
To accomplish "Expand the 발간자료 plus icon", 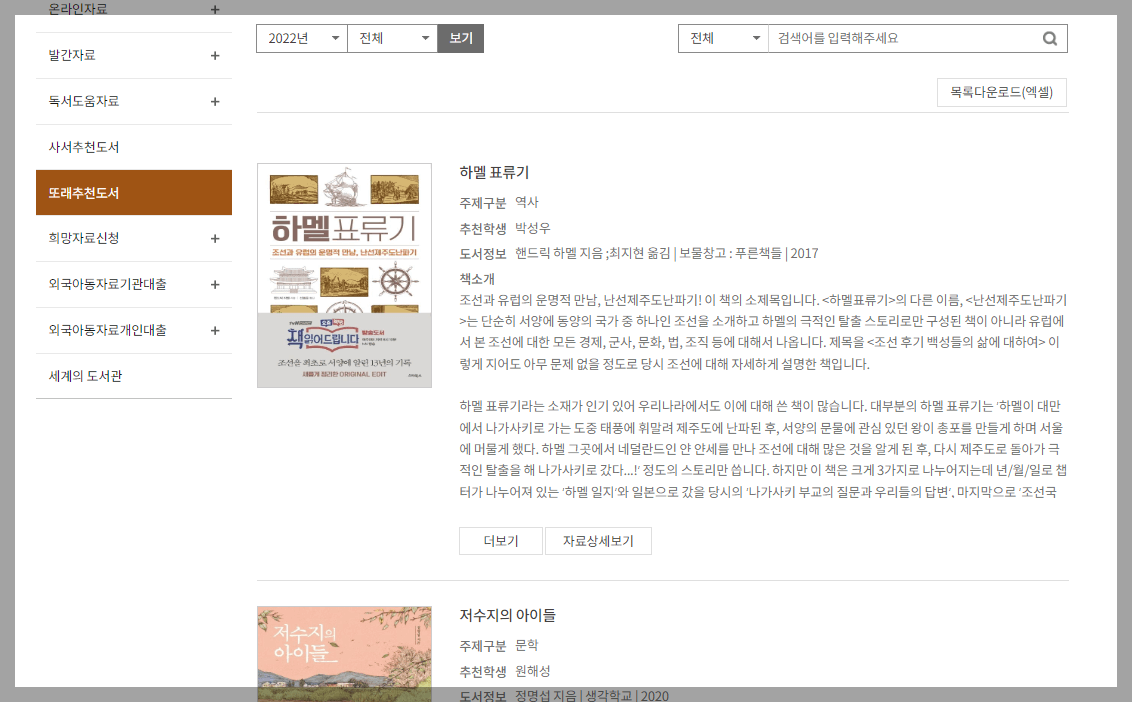I will (x=214, y=56).
